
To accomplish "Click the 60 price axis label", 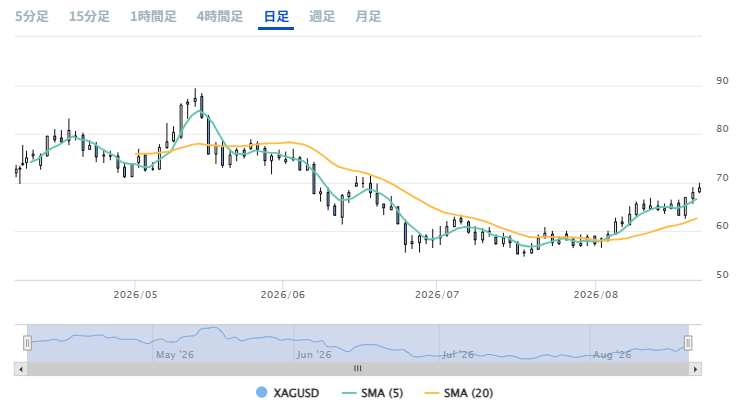I will coord(722,226).
